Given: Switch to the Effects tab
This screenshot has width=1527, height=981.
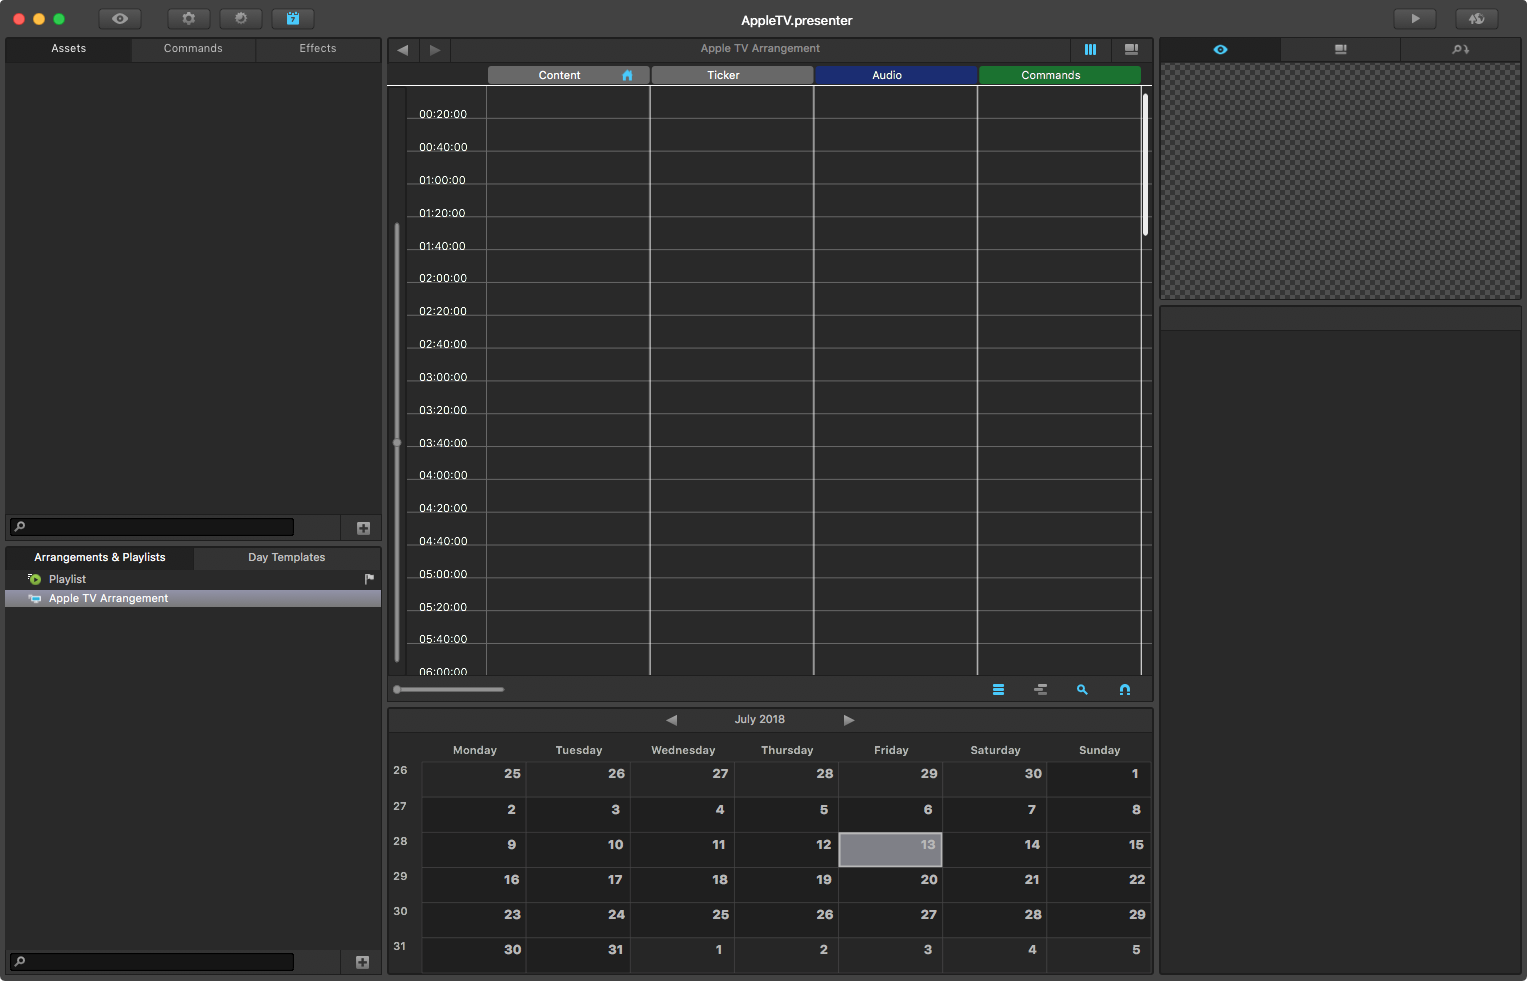Looking at the screenshot, I should point(318,49).
